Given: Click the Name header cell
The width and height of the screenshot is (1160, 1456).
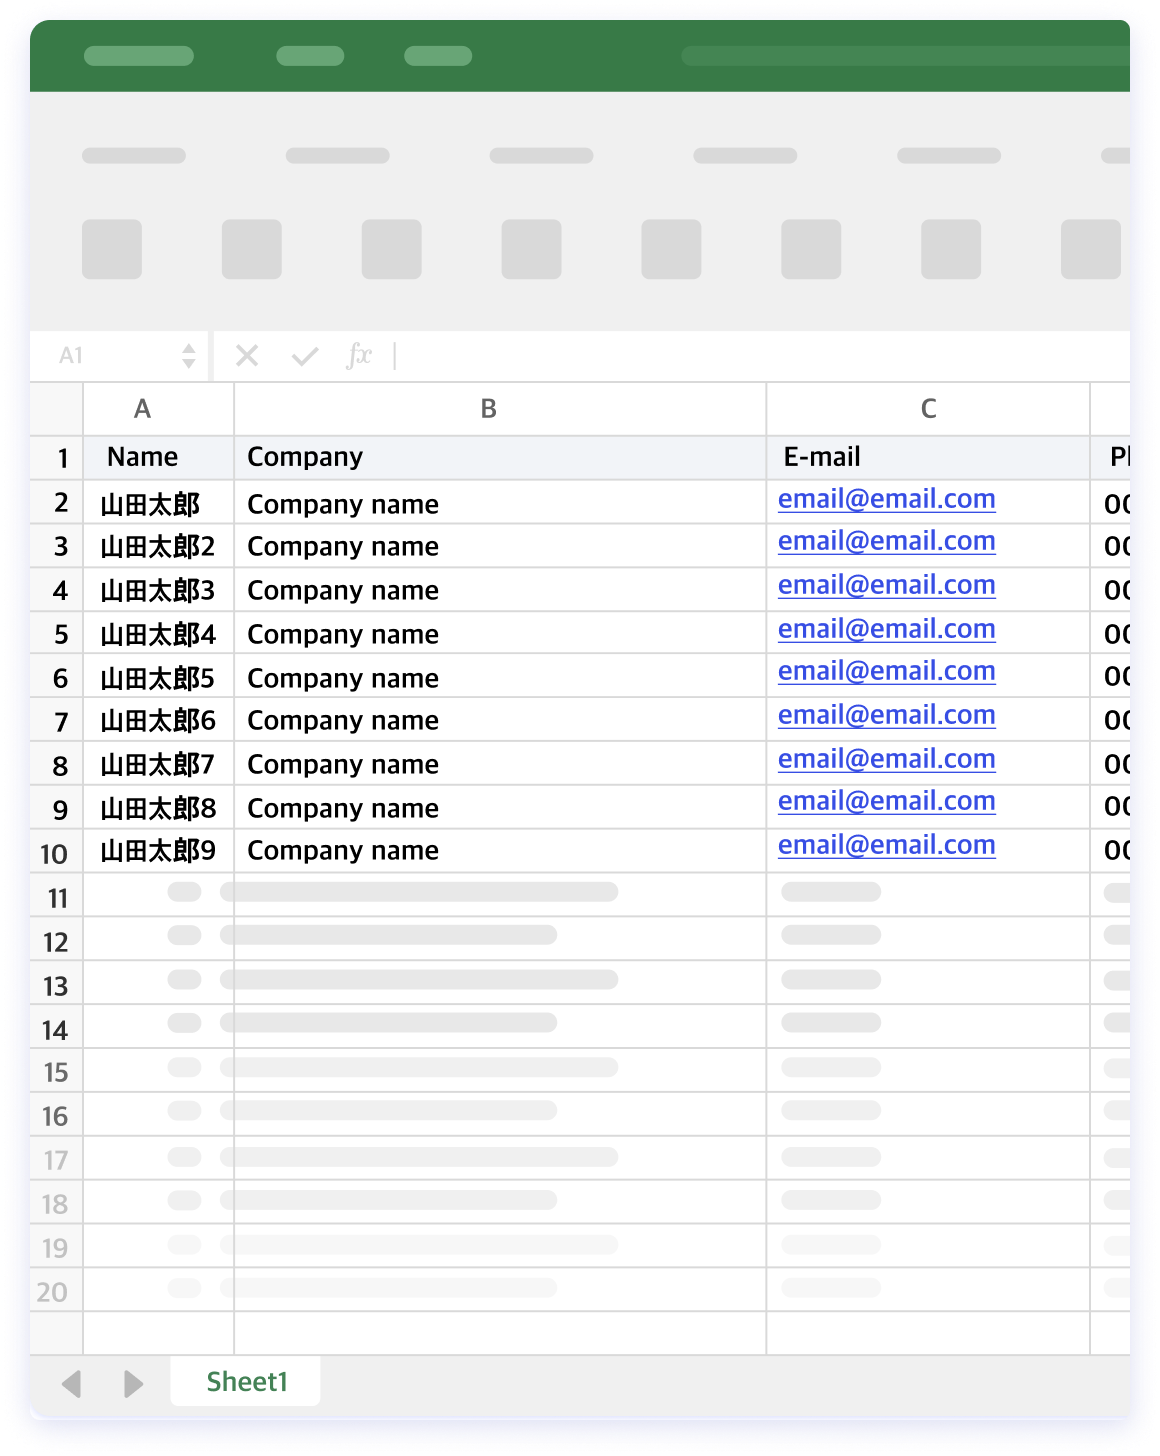Looking at the screenshot, I should (143, 457).
